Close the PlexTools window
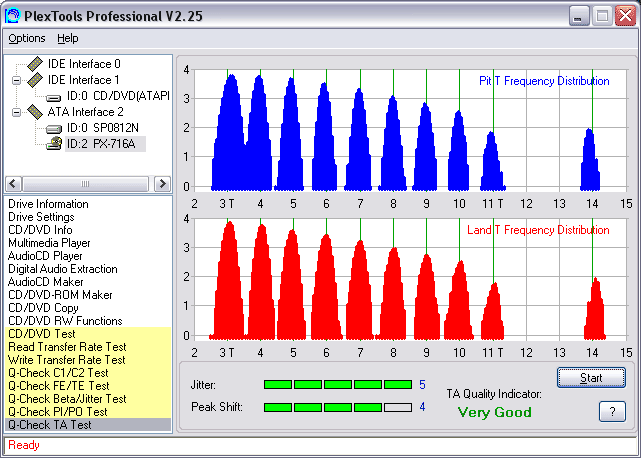Viewport: 641px width, 458px height. [x=625, y=16]
